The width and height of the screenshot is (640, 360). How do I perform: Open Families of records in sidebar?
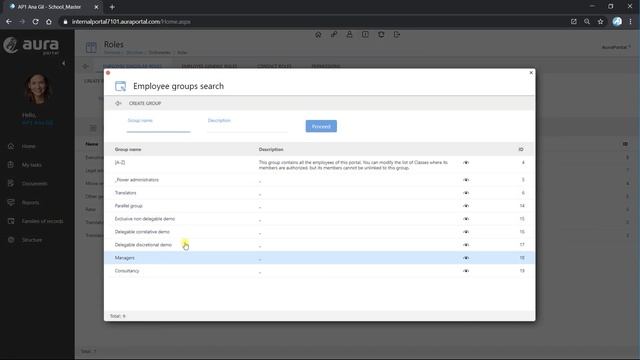(x=42, y=221)
